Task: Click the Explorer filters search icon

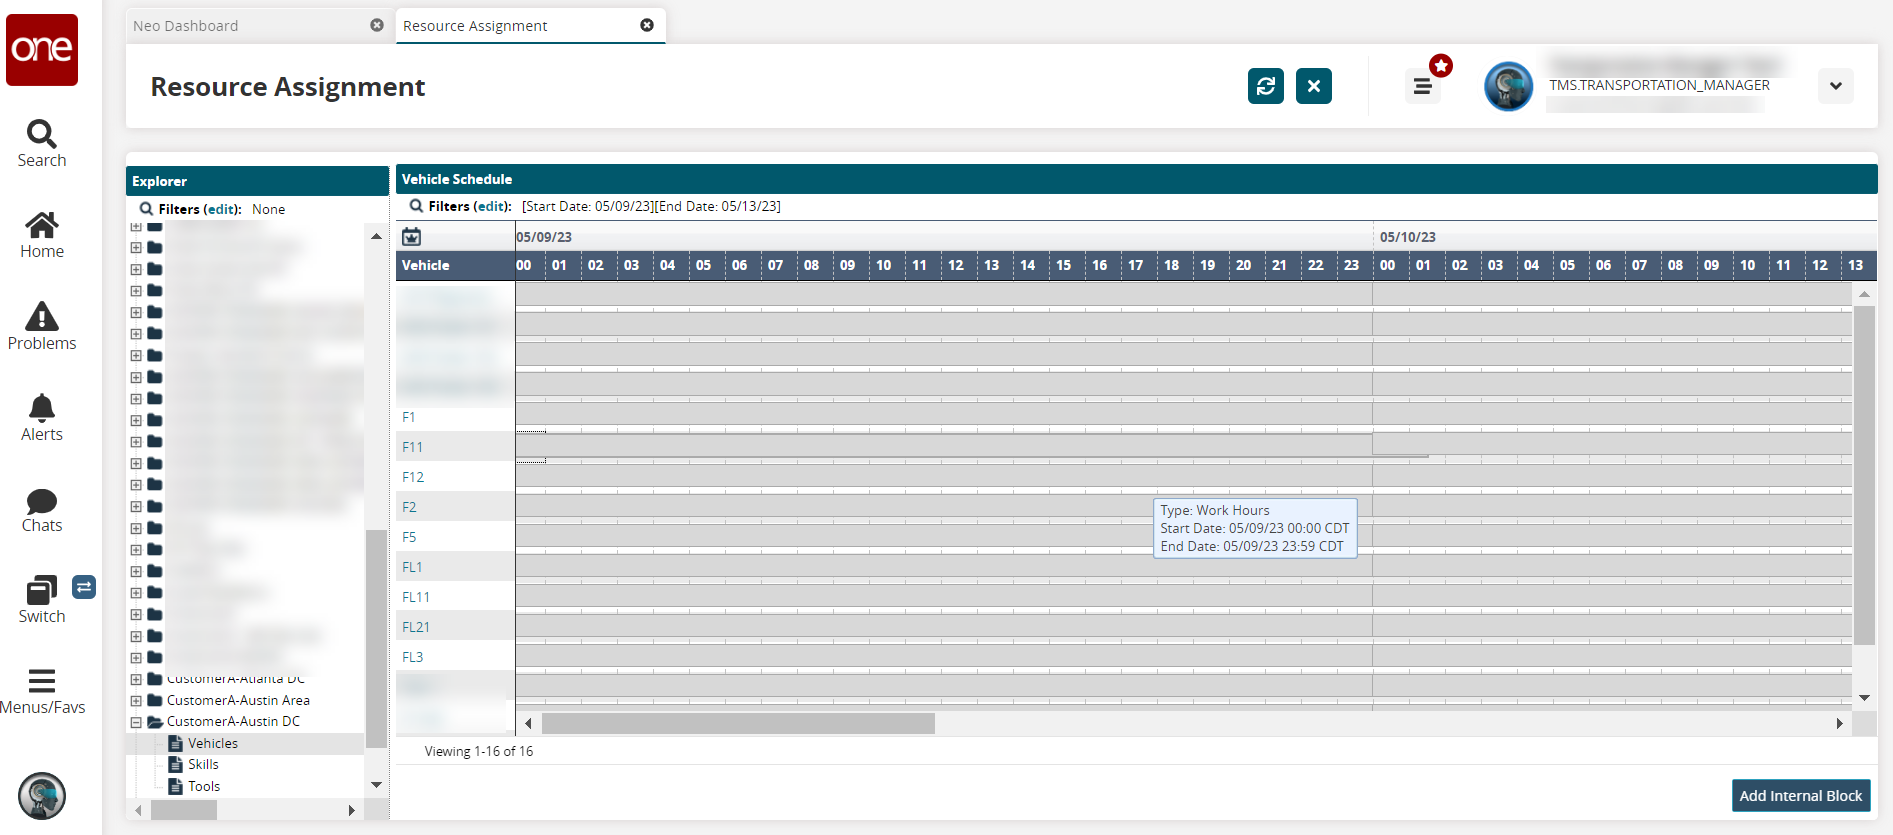Action: click(146, 209)
